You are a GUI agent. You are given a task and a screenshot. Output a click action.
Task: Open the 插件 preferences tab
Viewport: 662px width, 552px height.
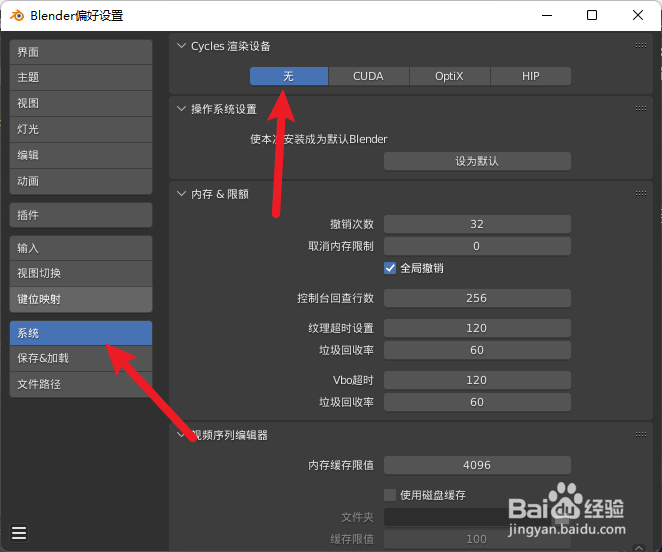(x=81, y=215)
